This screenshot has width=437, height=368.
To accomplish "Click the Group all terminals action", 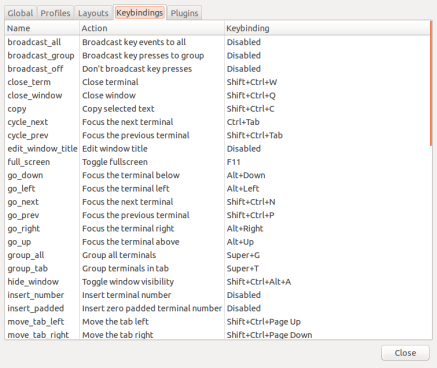I will click(119, 255).
